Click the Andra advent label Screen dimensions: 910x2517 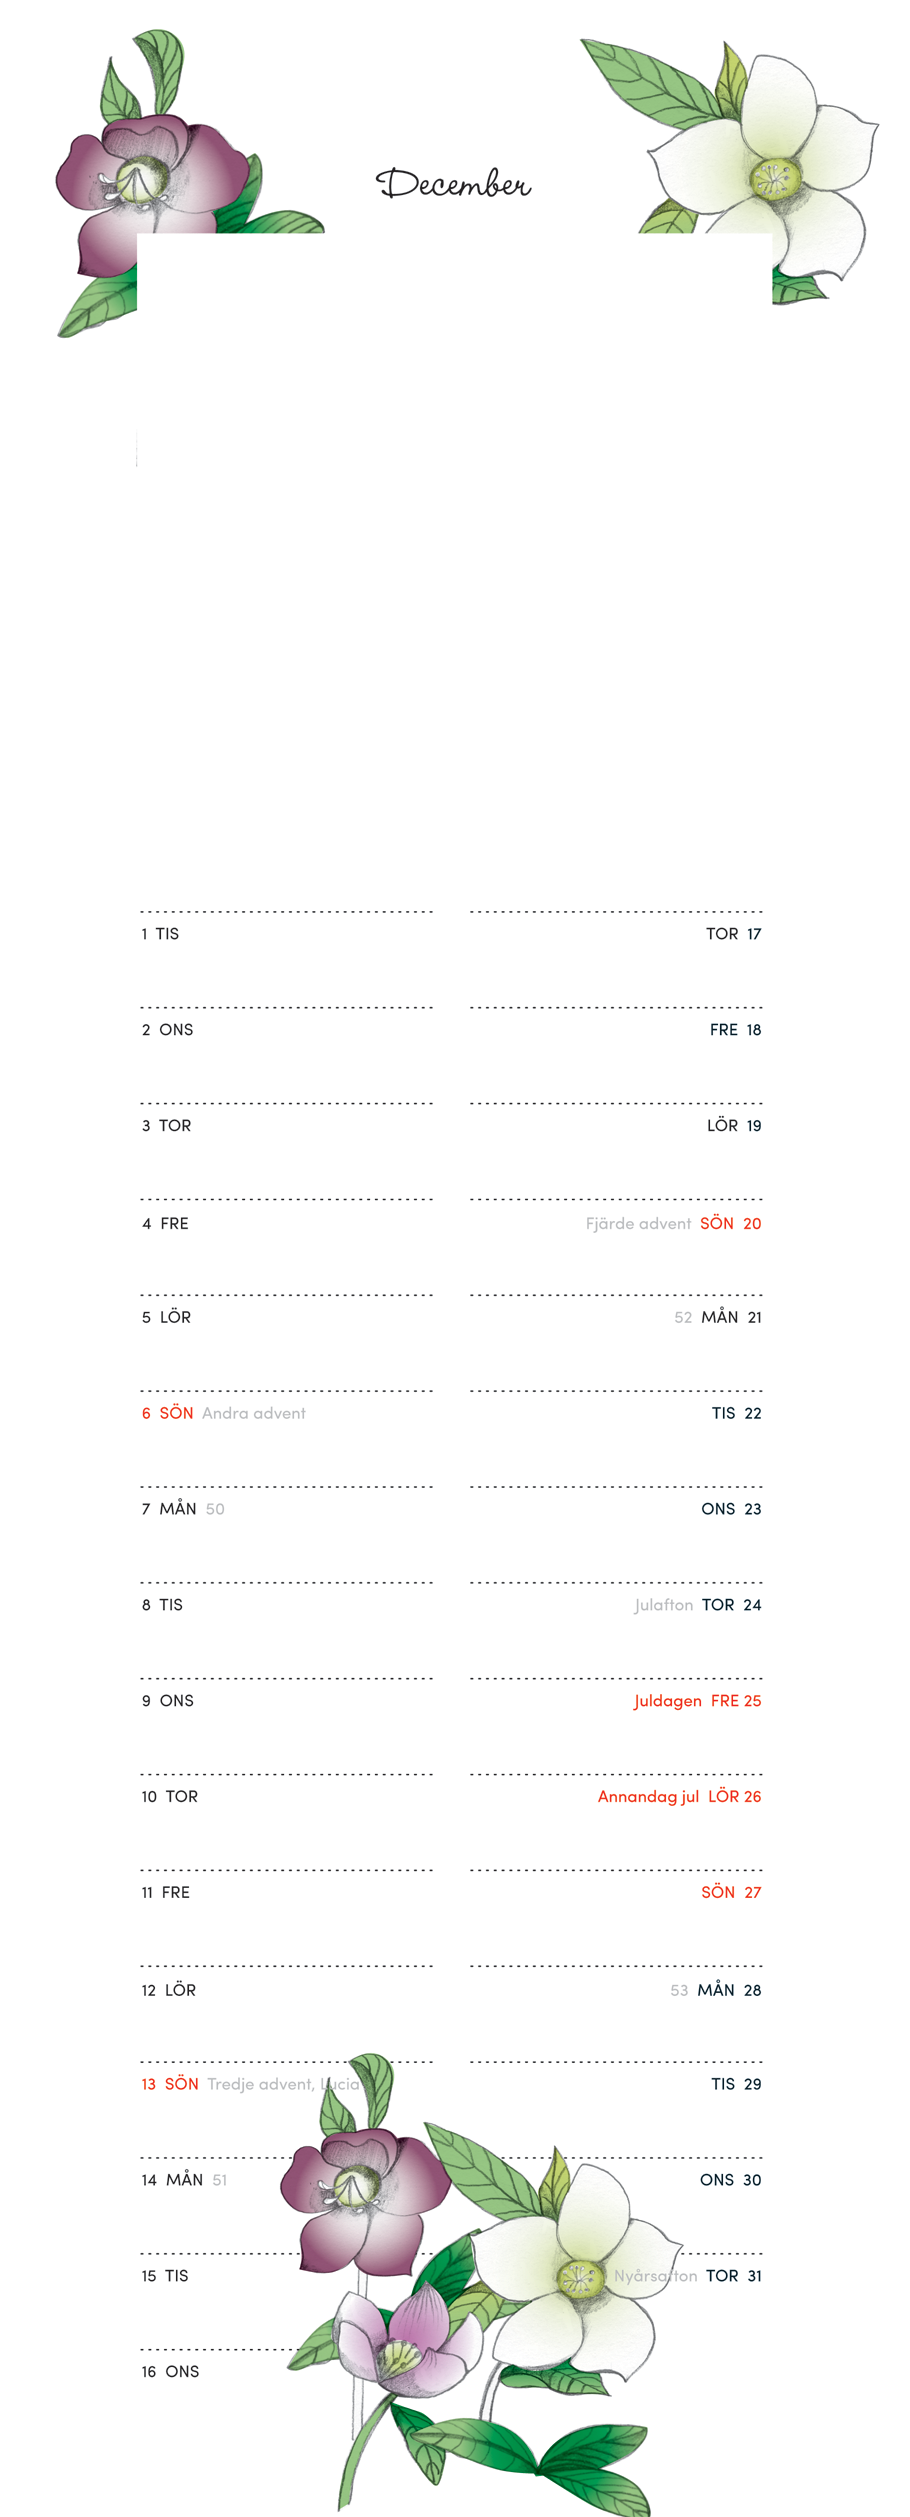coord(254,1413)
